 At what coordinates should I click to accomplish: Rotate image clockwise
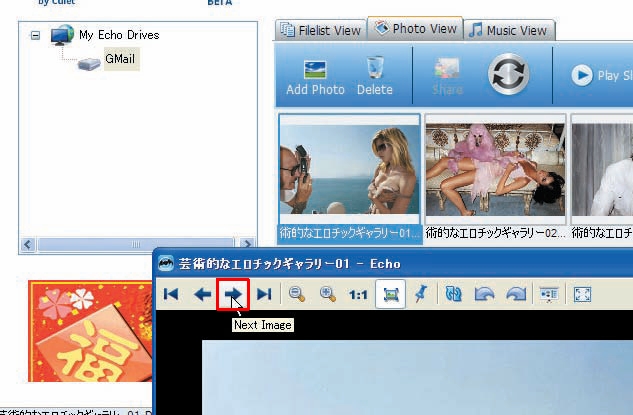tap(516, 294)
